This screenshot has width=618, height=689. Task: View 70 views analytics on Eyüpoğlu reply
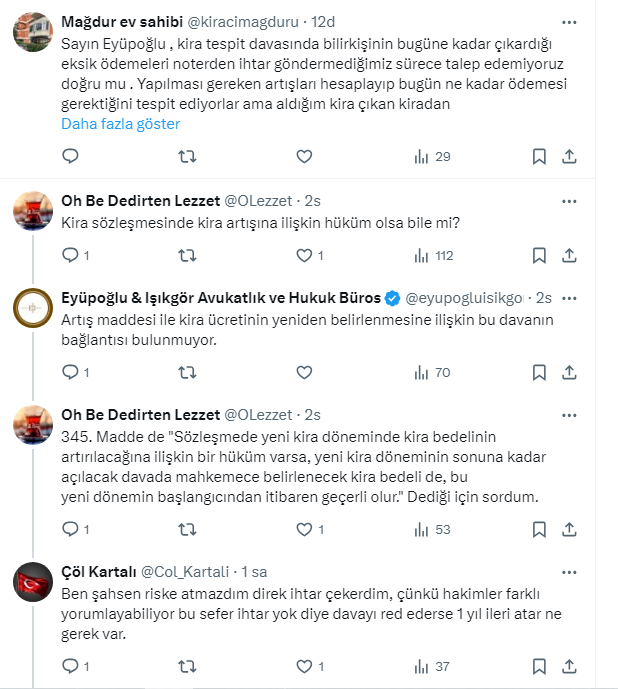(432, 372)
